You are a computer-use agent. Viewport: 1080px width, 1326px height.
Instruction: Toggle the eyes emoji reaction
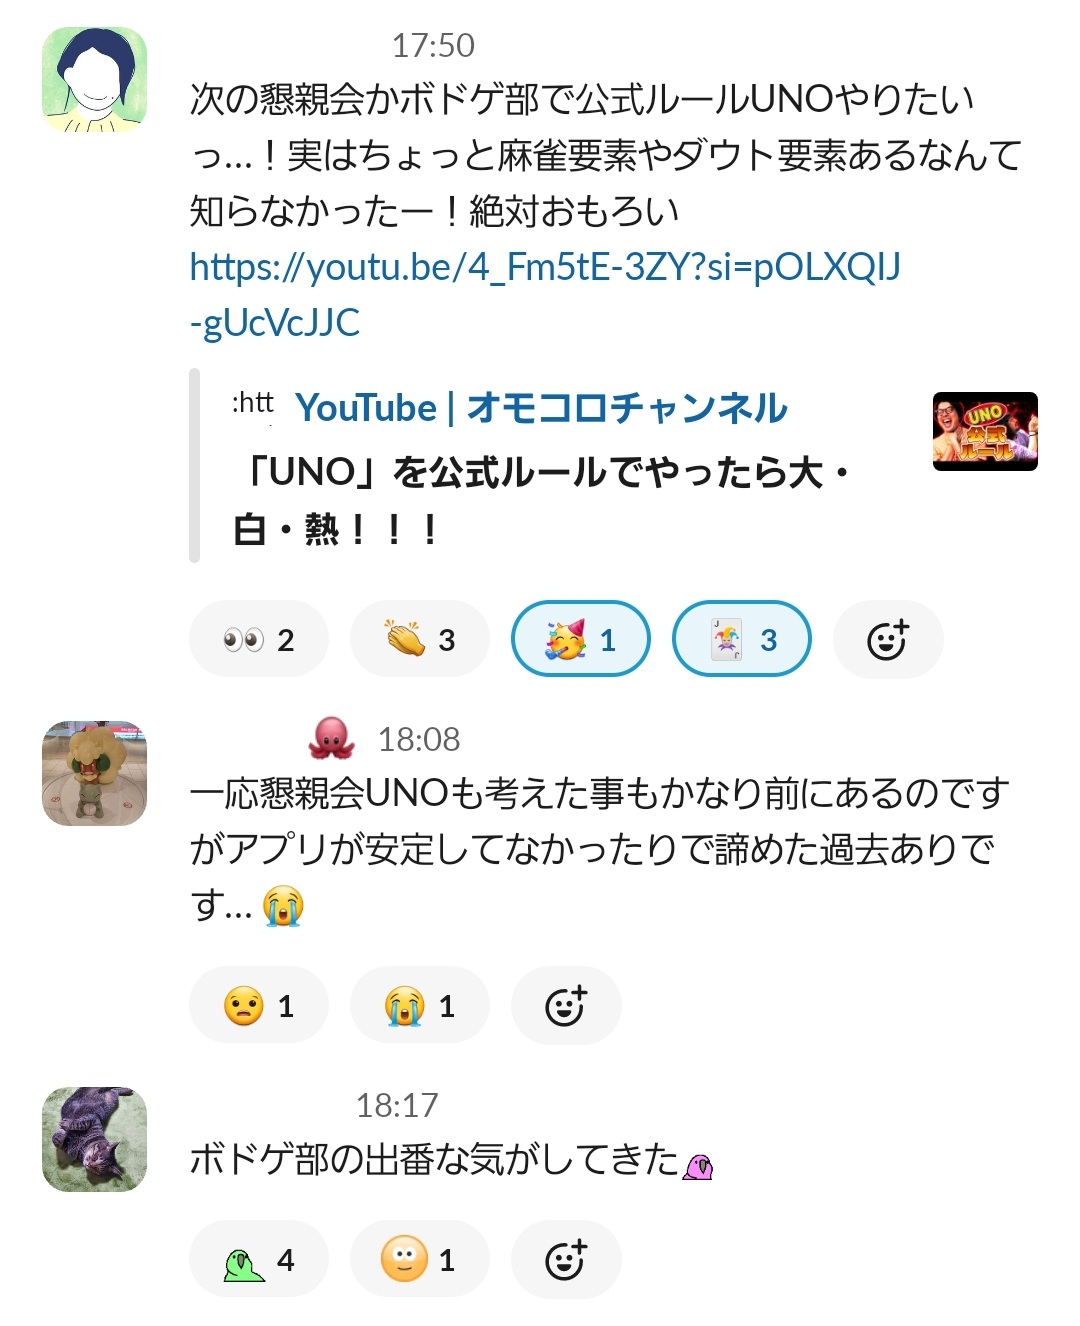[259, 639]
